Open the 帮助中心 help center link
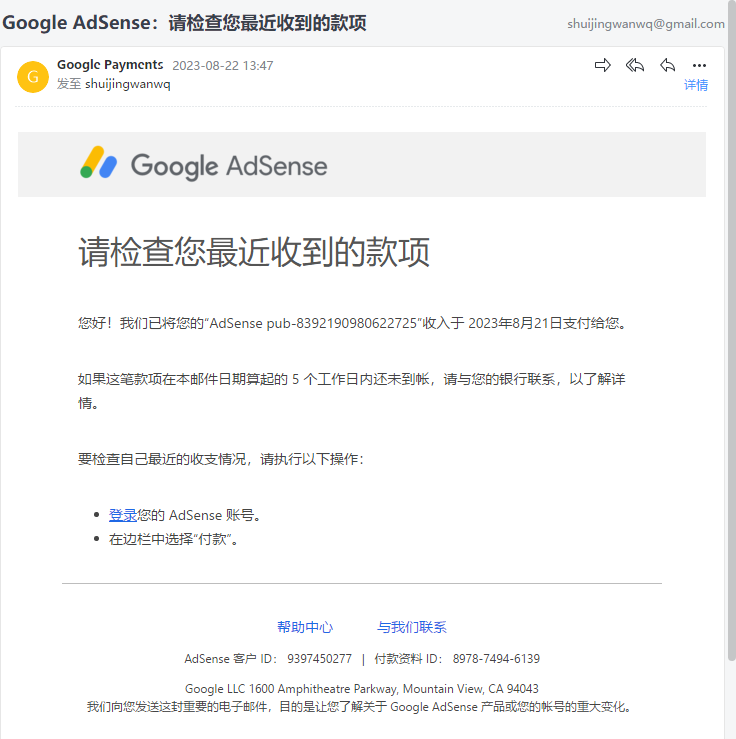This screenshot has width=736, height=739. coord(305,627)
